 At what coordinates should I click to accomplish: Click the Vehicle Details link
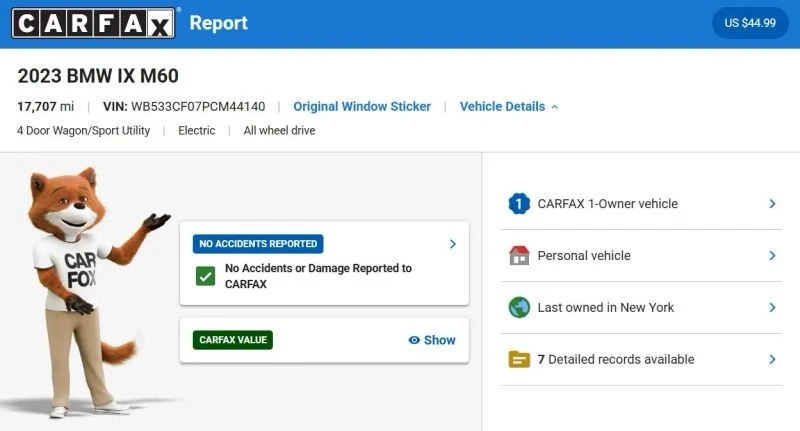click(x=502, y=107)
